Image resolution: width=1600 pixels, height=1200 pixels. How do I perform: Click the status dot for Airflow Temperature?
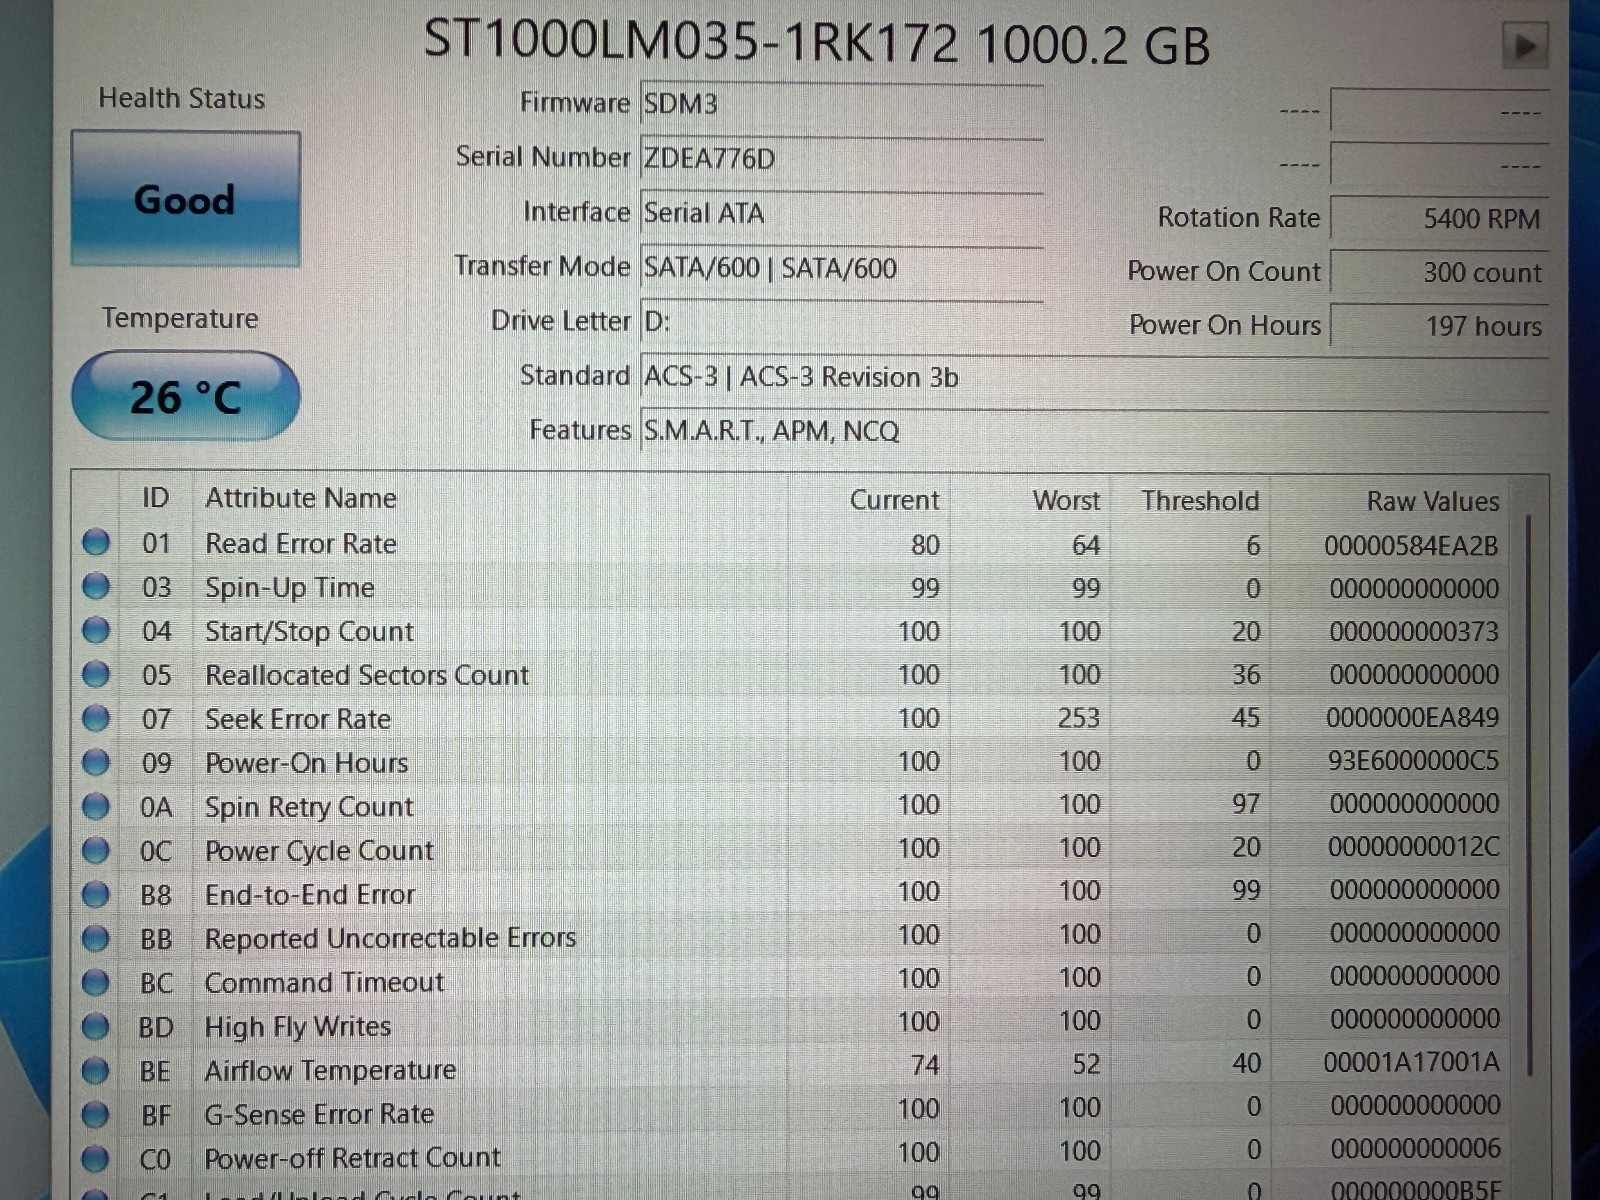pos(96,1071)
